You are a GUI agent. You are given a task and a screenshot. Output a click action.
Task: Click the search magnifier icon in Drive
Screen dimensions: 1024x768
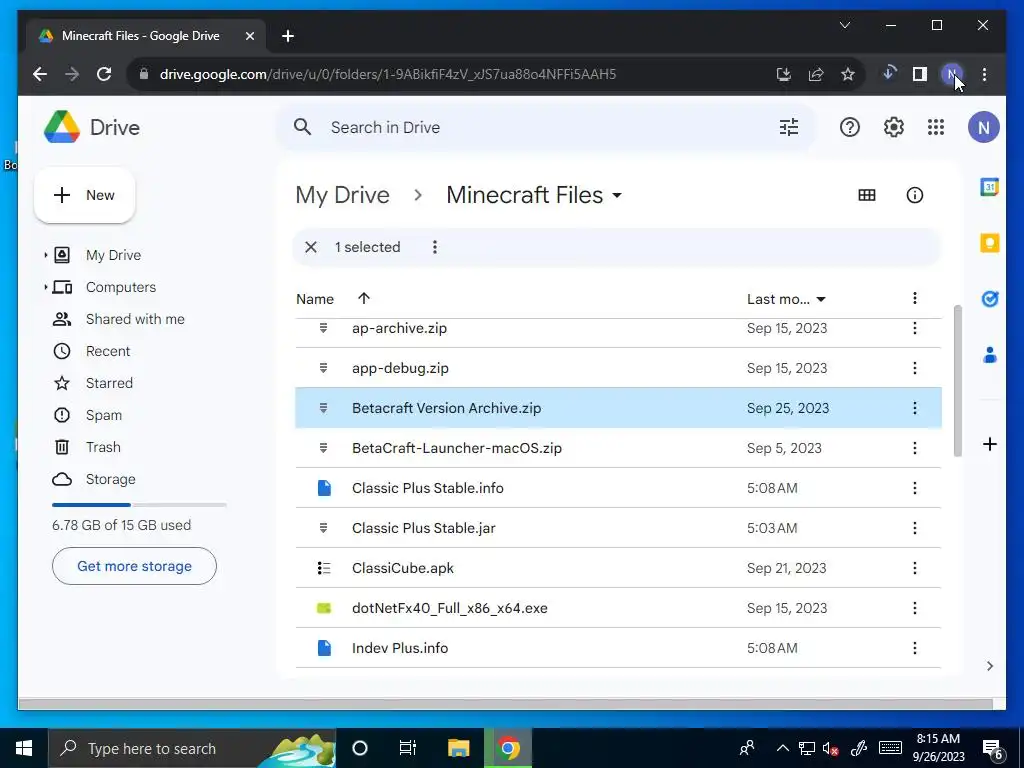tap(302, 127)
